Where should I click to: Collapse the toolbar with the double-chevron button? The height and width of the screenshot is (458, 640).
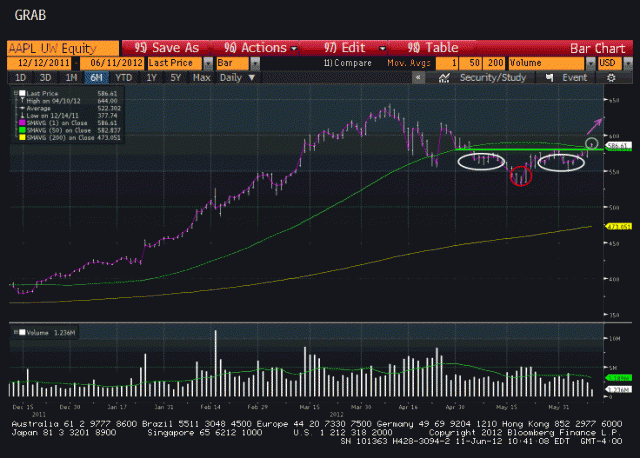(418, 78)
